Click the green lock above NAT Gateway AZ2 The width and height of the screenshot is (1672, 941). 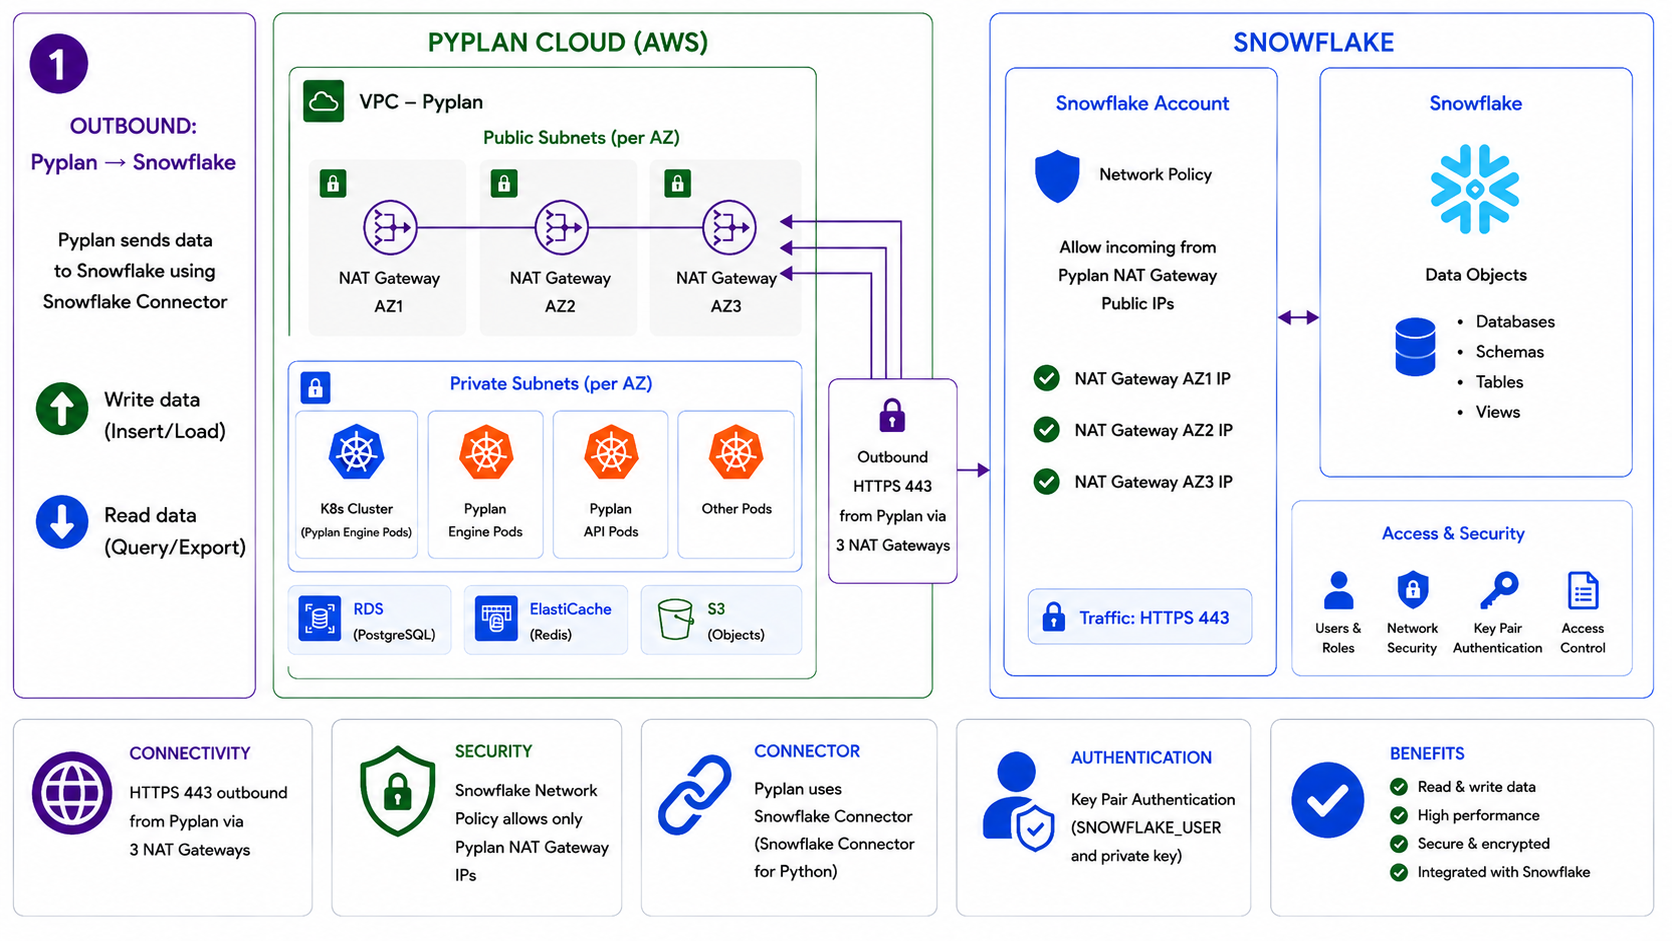click(x=504, y=183)
